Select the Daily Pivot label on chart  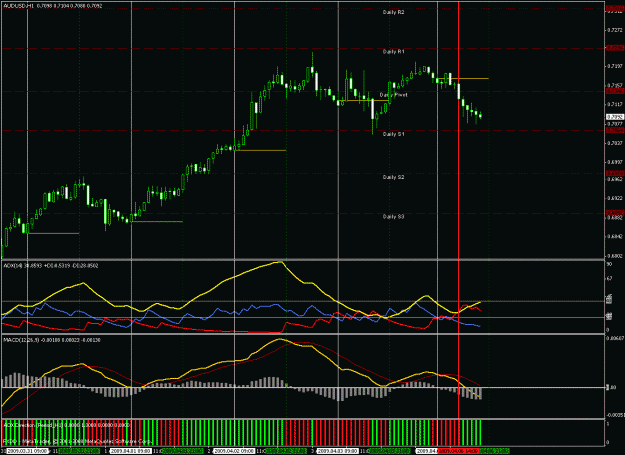(393, 95)
